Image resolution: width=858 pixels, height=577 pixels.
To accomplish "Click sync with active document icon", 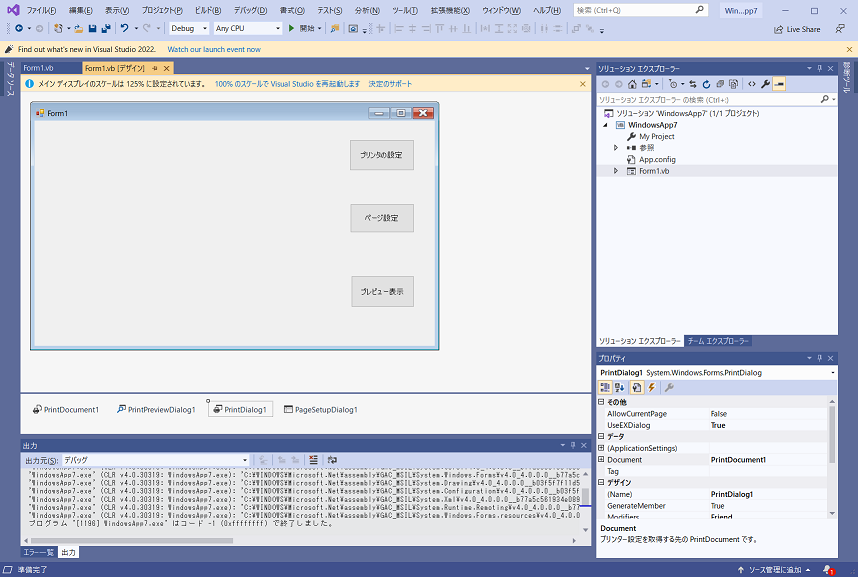I will coord(693,84).
